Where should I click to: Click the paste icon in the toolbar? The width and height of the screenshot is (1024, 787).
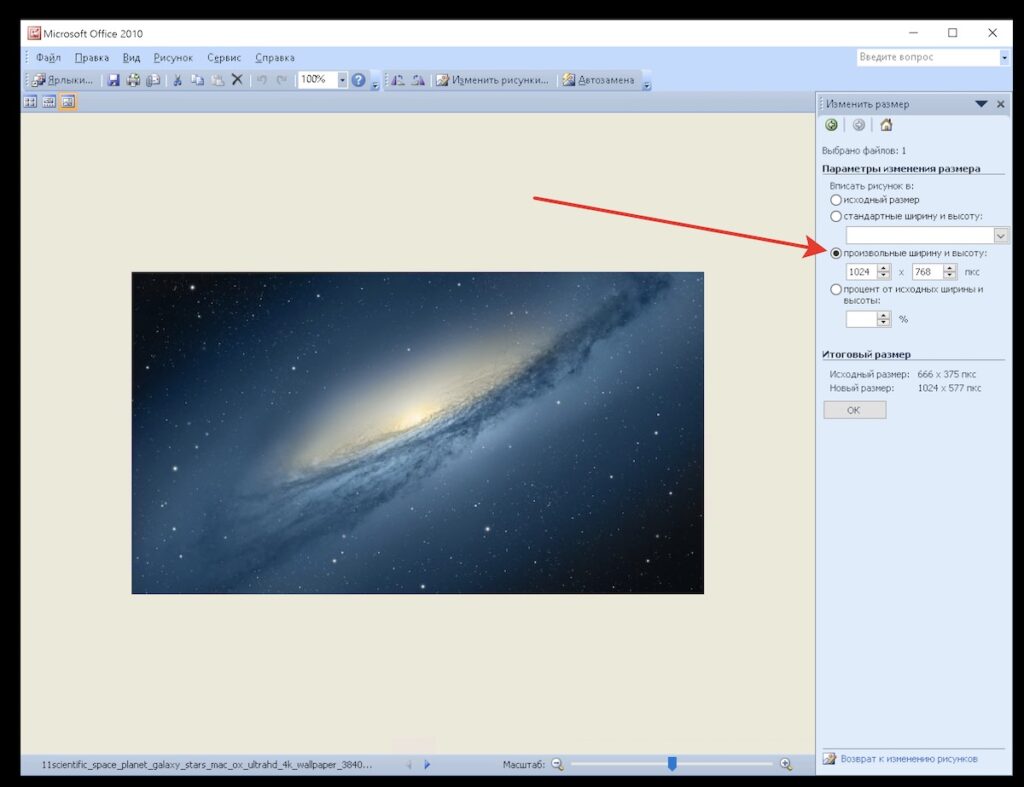217,80
